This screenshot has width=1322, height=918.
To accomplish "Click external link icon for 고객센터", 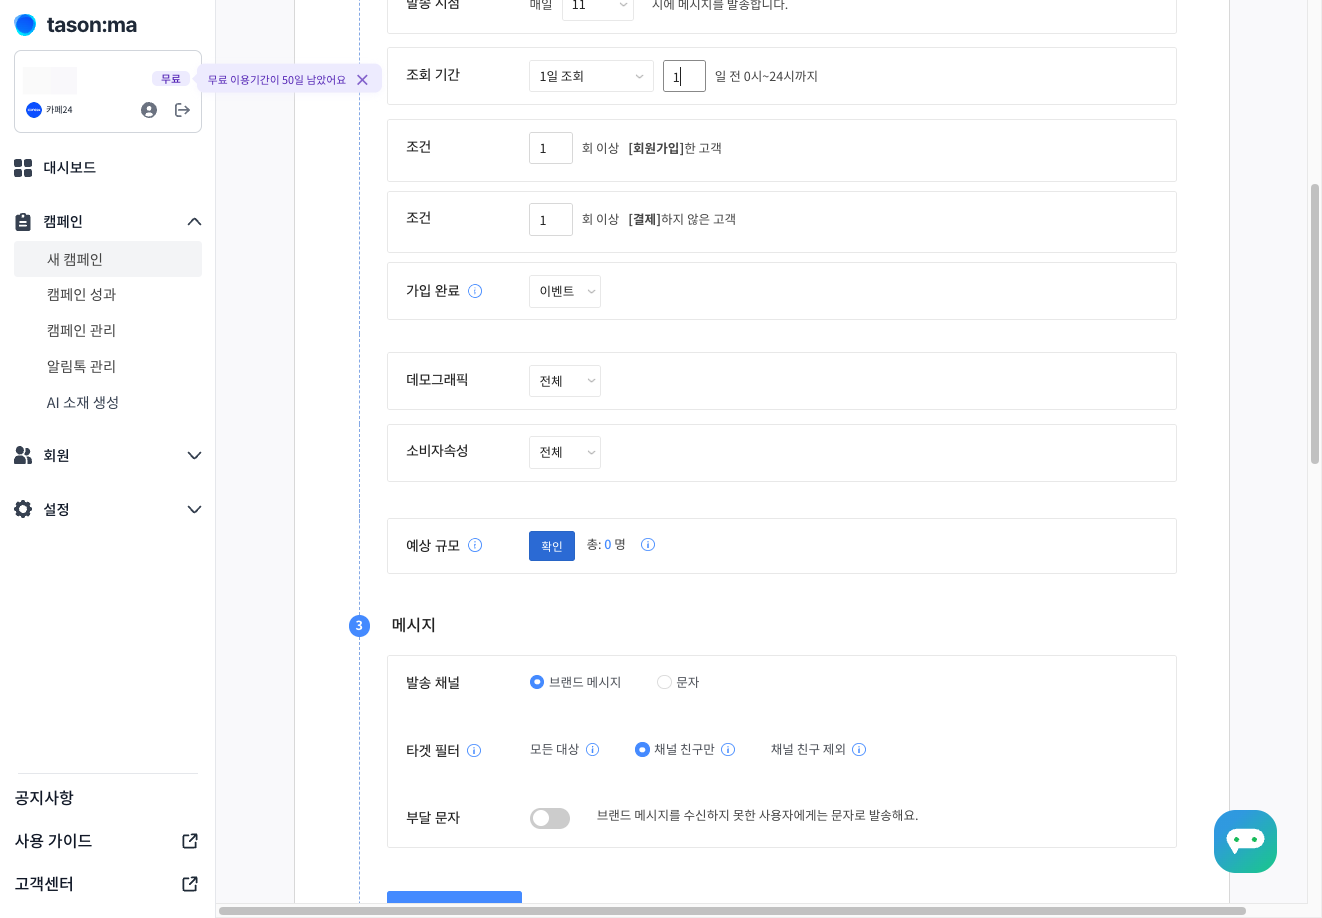I will [190, 884].
